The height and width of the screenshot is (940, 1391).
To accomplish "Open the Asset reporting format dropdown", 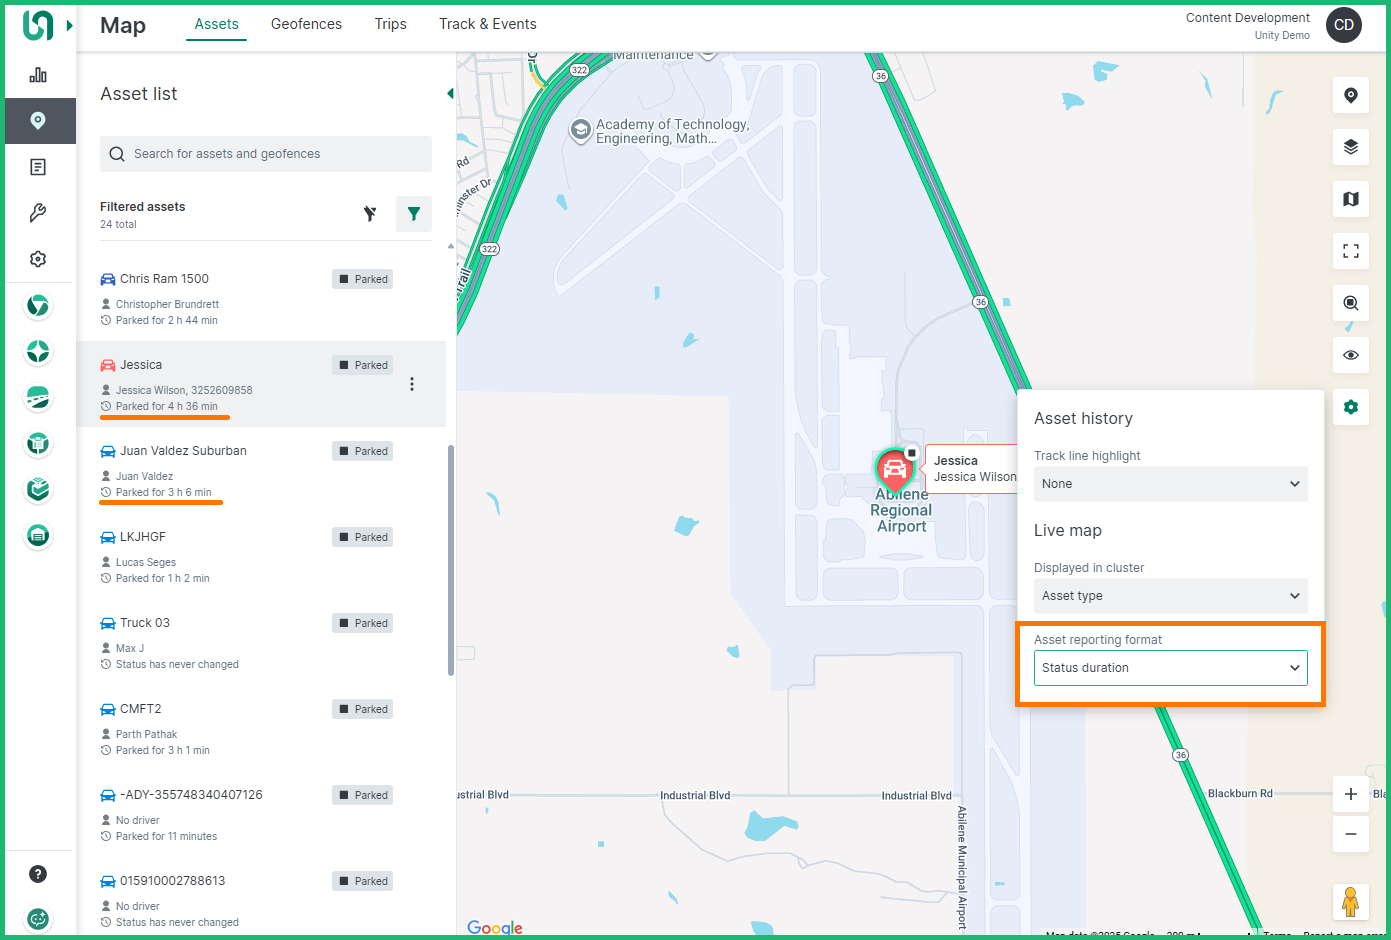I will tap(1170, 668).
